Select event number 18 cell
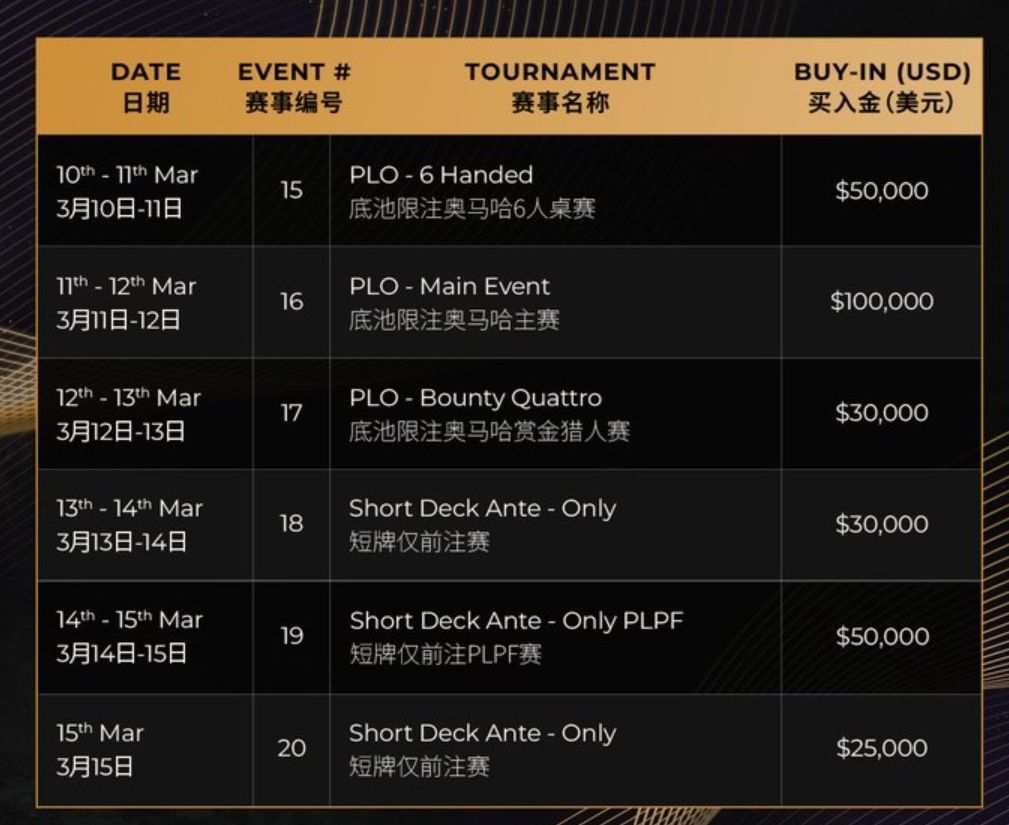Viewport: 1009px width, 825px height. pyautogui.click(x=291, y=524)
